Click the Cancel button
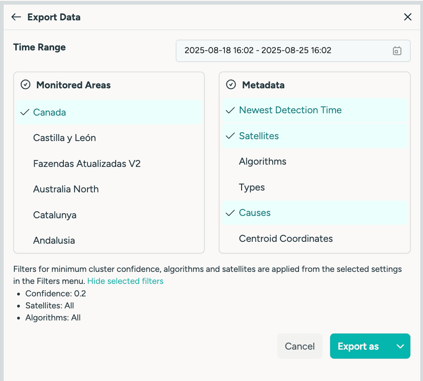This screenshot has height=381, width=423. [x=300, y=346]
